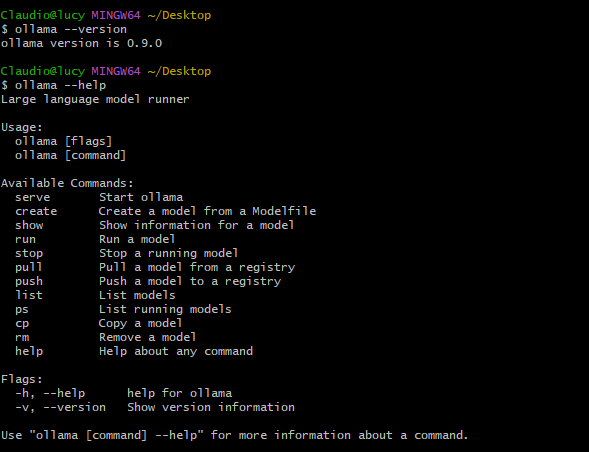
Task: Click the "Large language model runner" text
Action: 95,100
